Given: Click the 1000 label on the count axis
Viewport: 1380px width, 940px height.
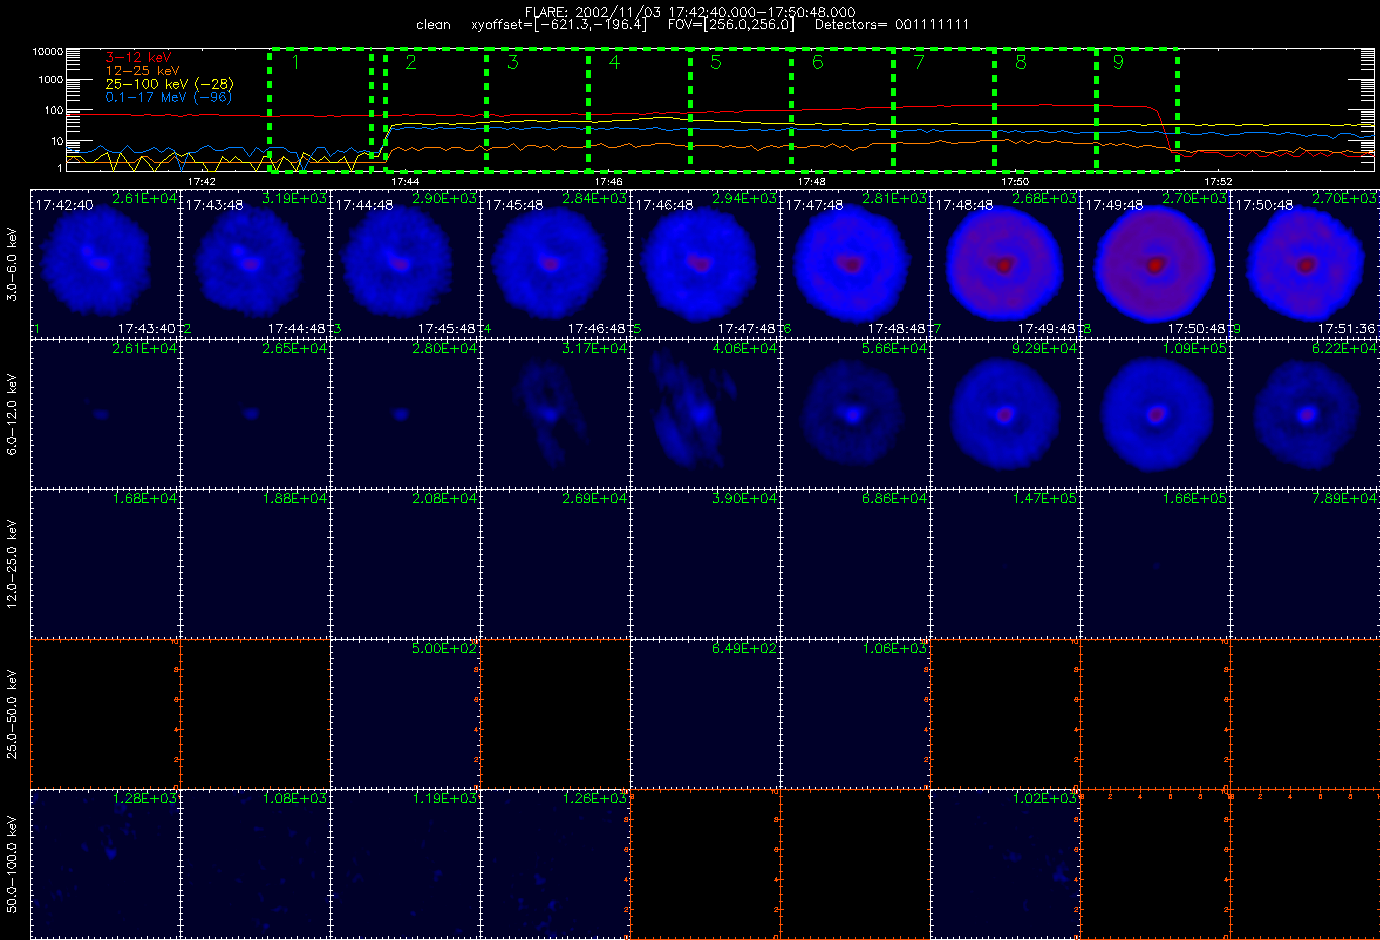Looking at the screenshot, I should [51, 80].
